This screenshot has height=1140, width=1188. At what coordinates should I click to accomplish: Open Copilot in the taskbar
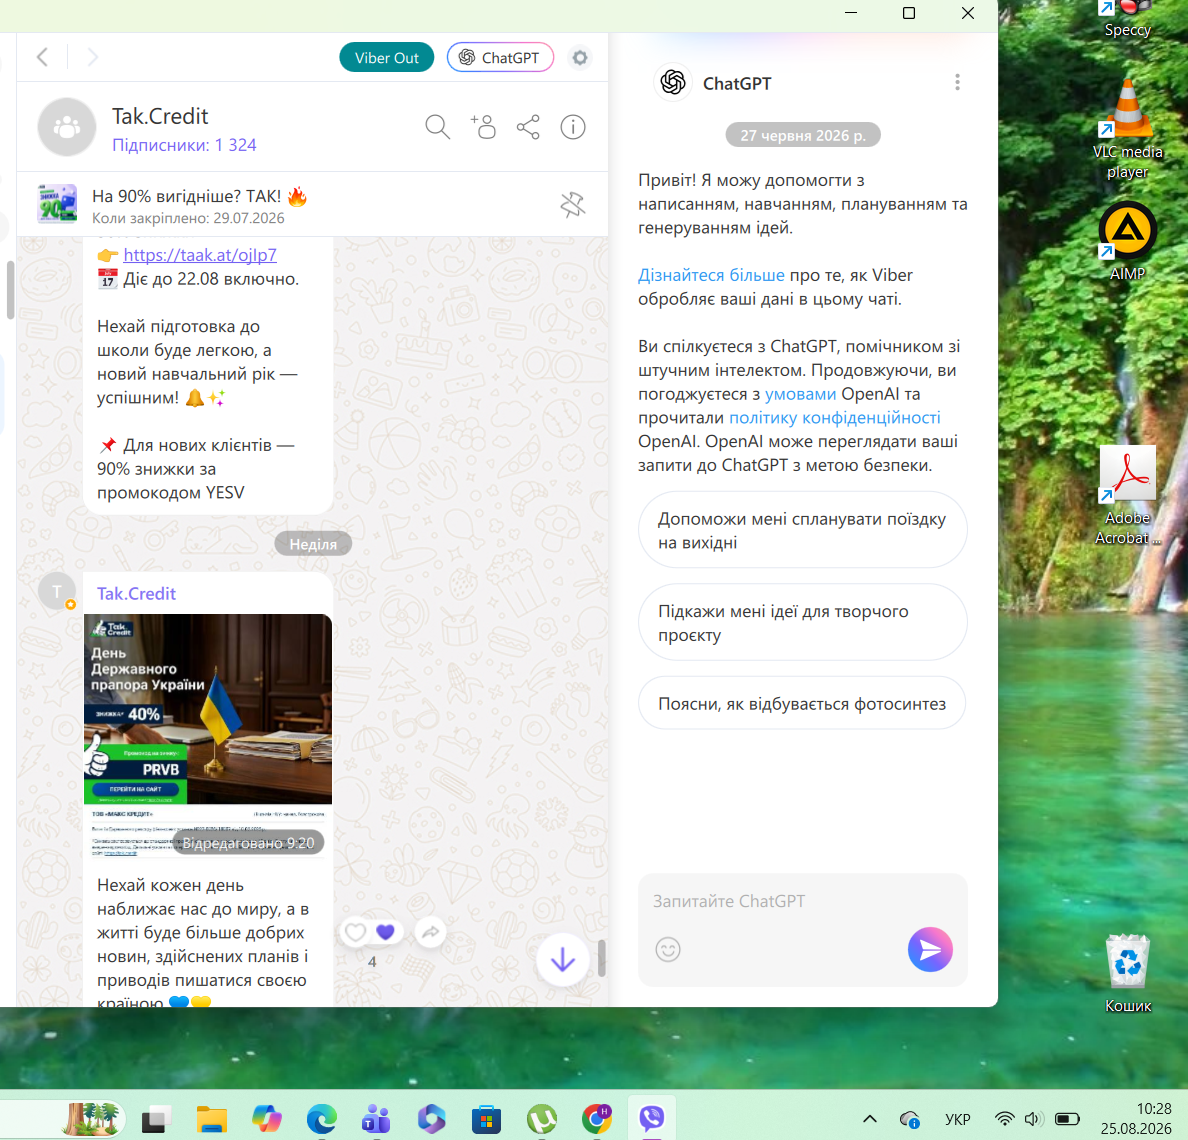266,1119
